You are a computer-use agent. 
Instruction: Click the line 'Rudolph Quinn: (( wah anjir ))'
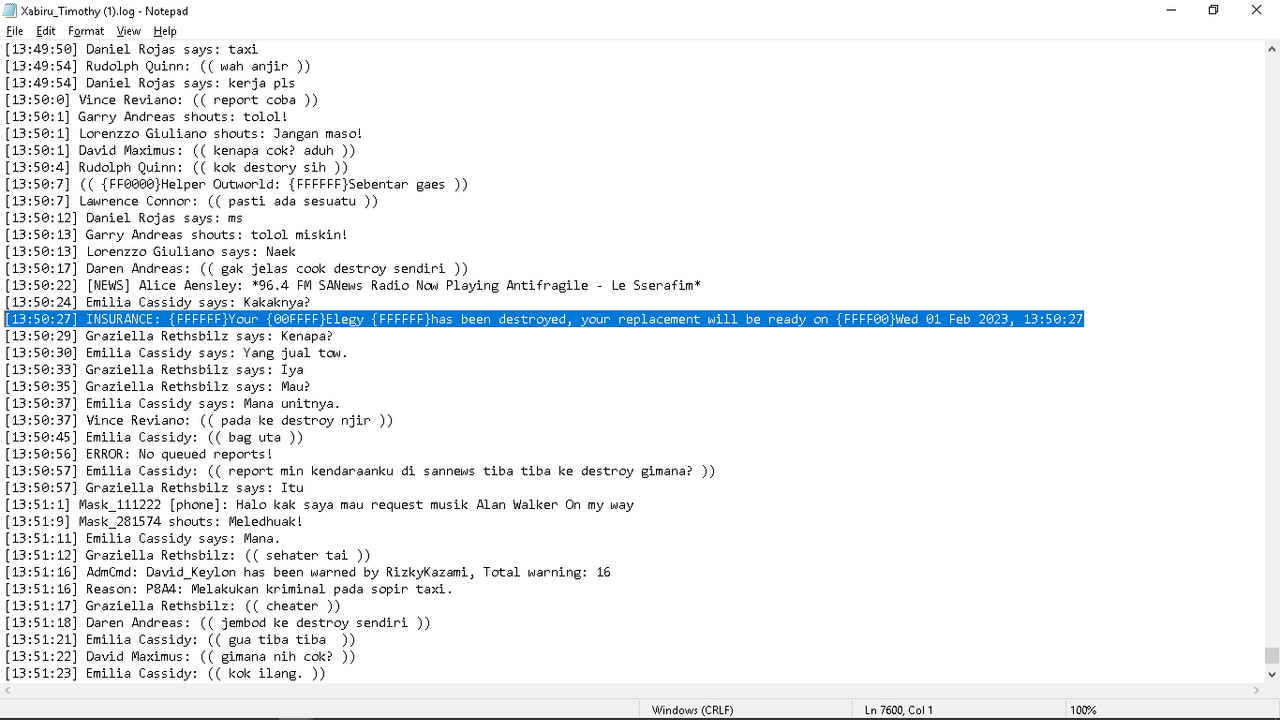click(158, 66)
